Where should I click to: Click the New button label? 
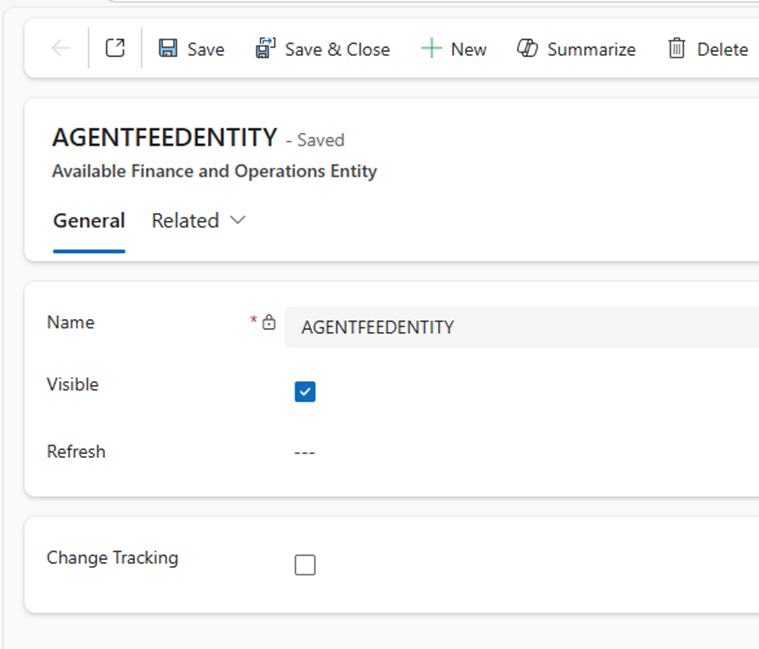point(469,49)
